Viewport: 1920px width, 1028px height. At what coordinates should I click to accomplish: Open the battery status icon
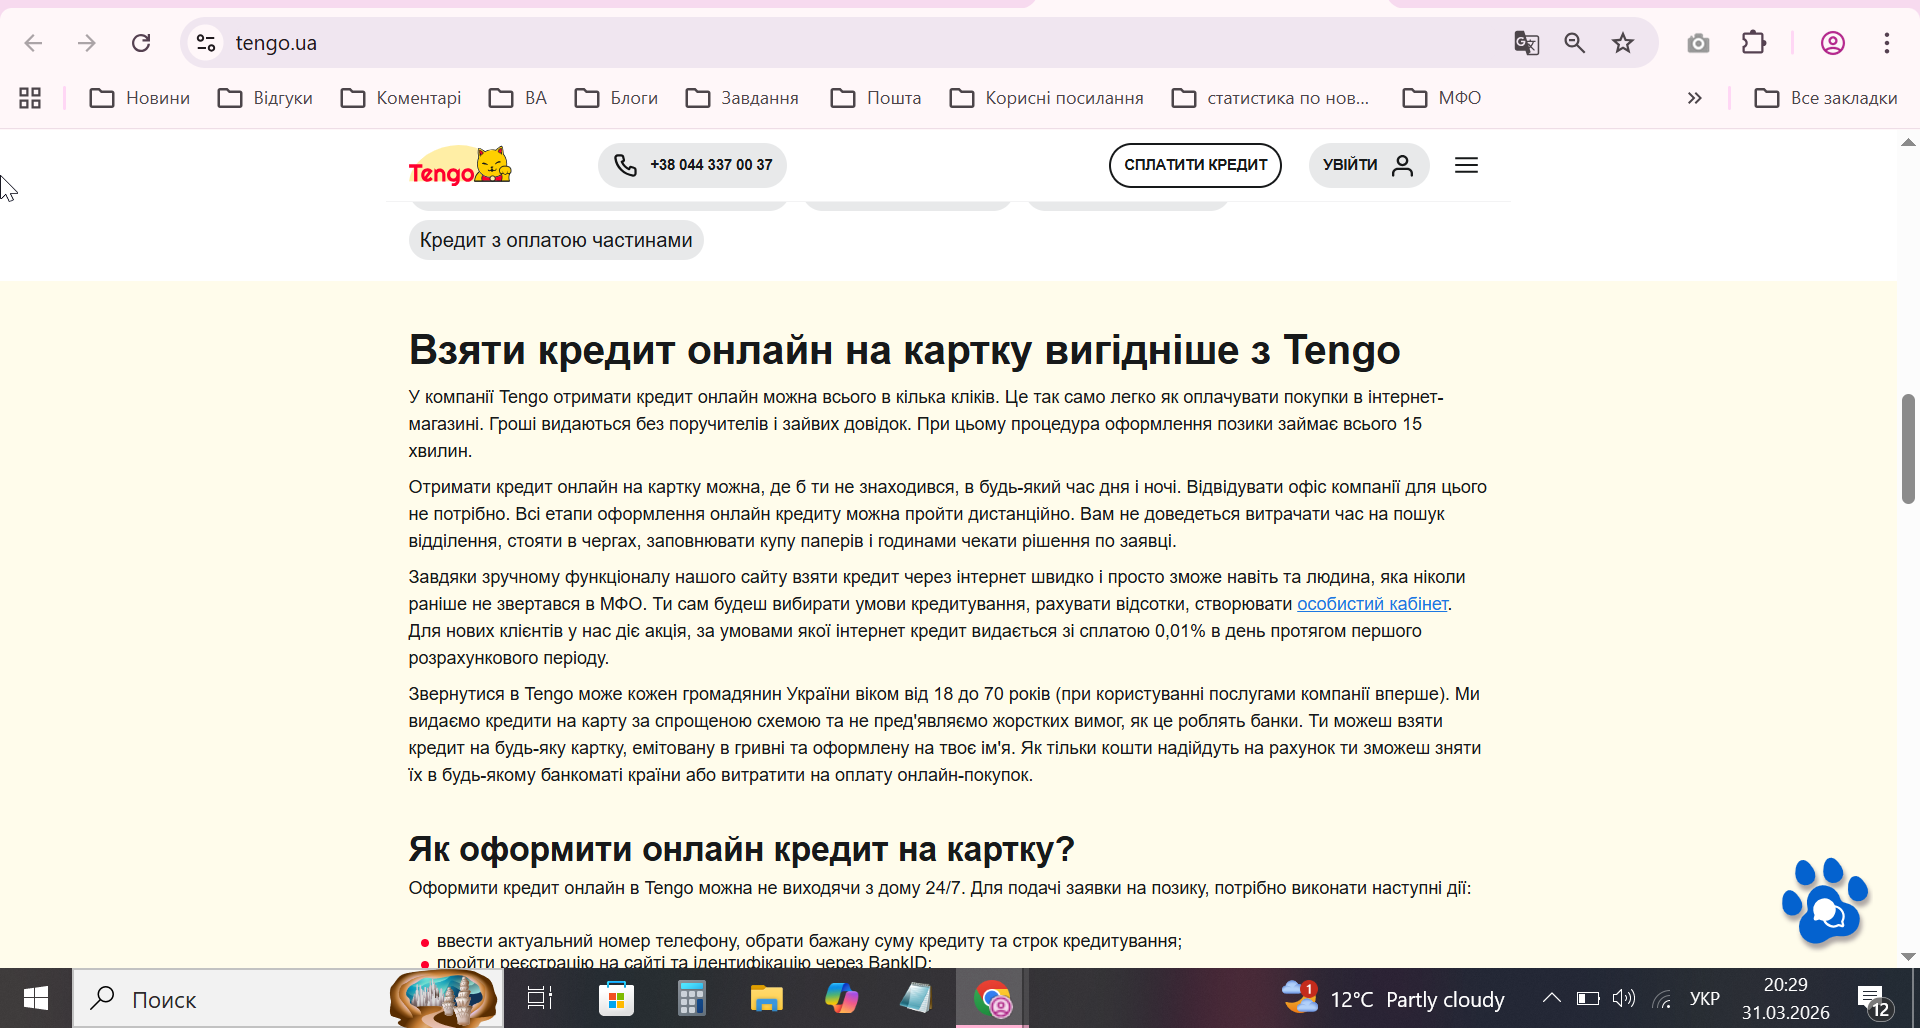1588,998
